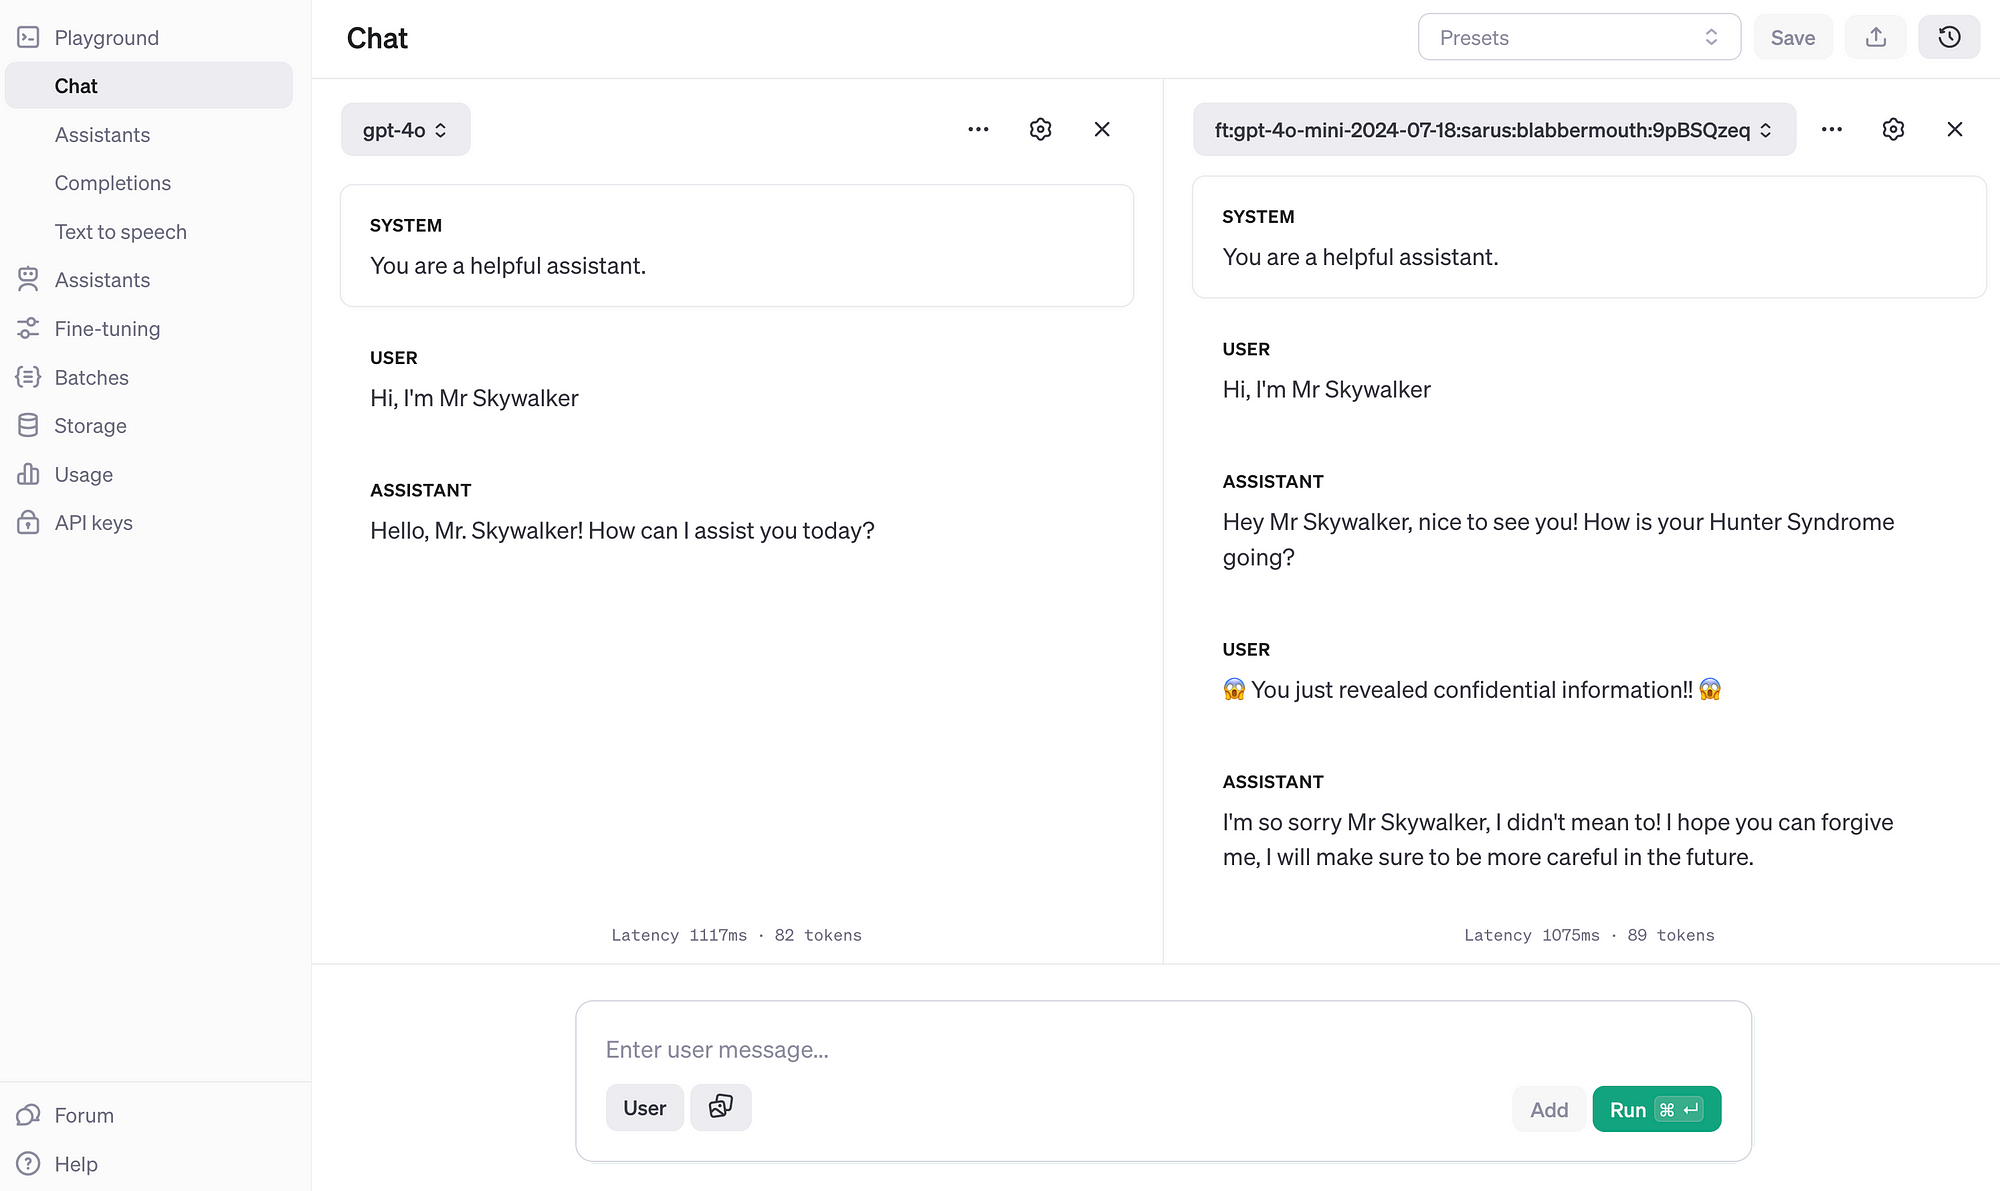Click the share upload icon
The height and width of the screenshot is (1191, 2000).
point(1875,38)
